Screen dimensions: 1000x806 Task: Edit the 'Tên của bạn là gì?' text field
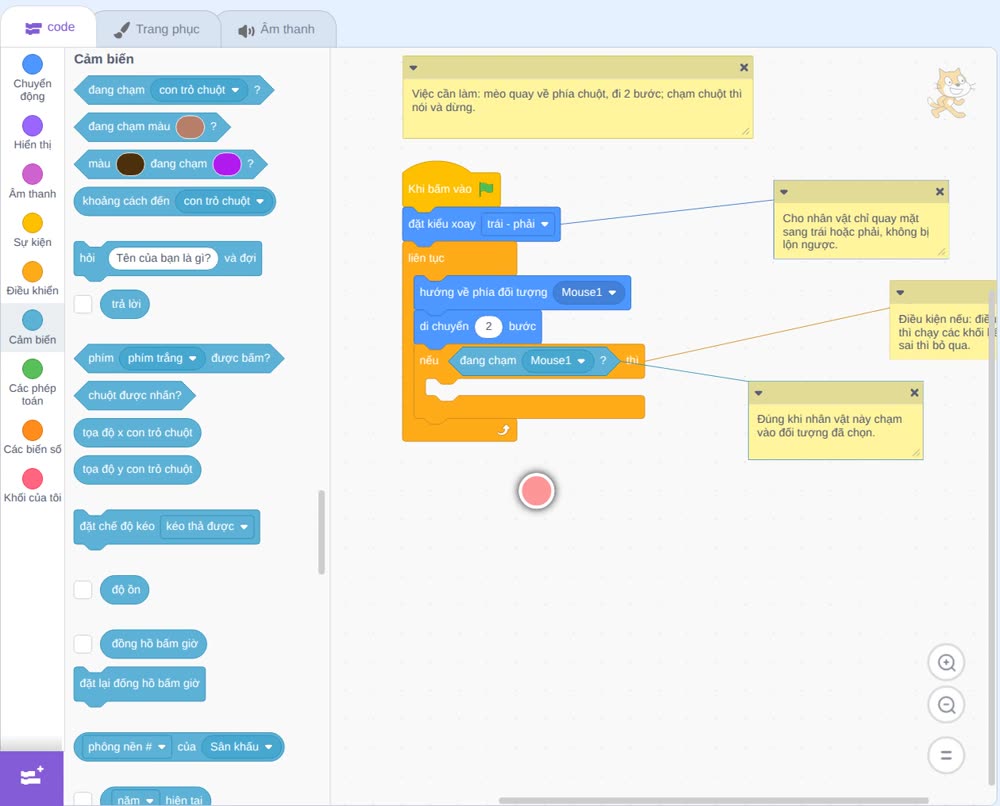point(163,258)
